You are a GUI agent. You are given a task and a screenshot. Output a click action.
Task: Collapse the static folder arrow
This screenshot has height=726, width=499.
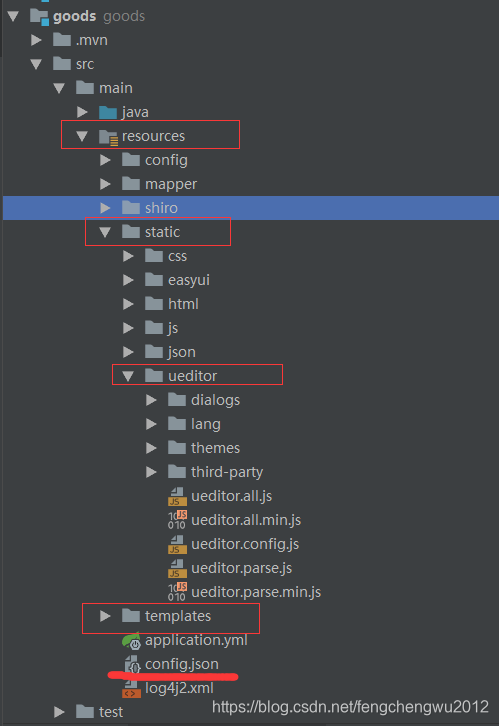tap(106, 232)
